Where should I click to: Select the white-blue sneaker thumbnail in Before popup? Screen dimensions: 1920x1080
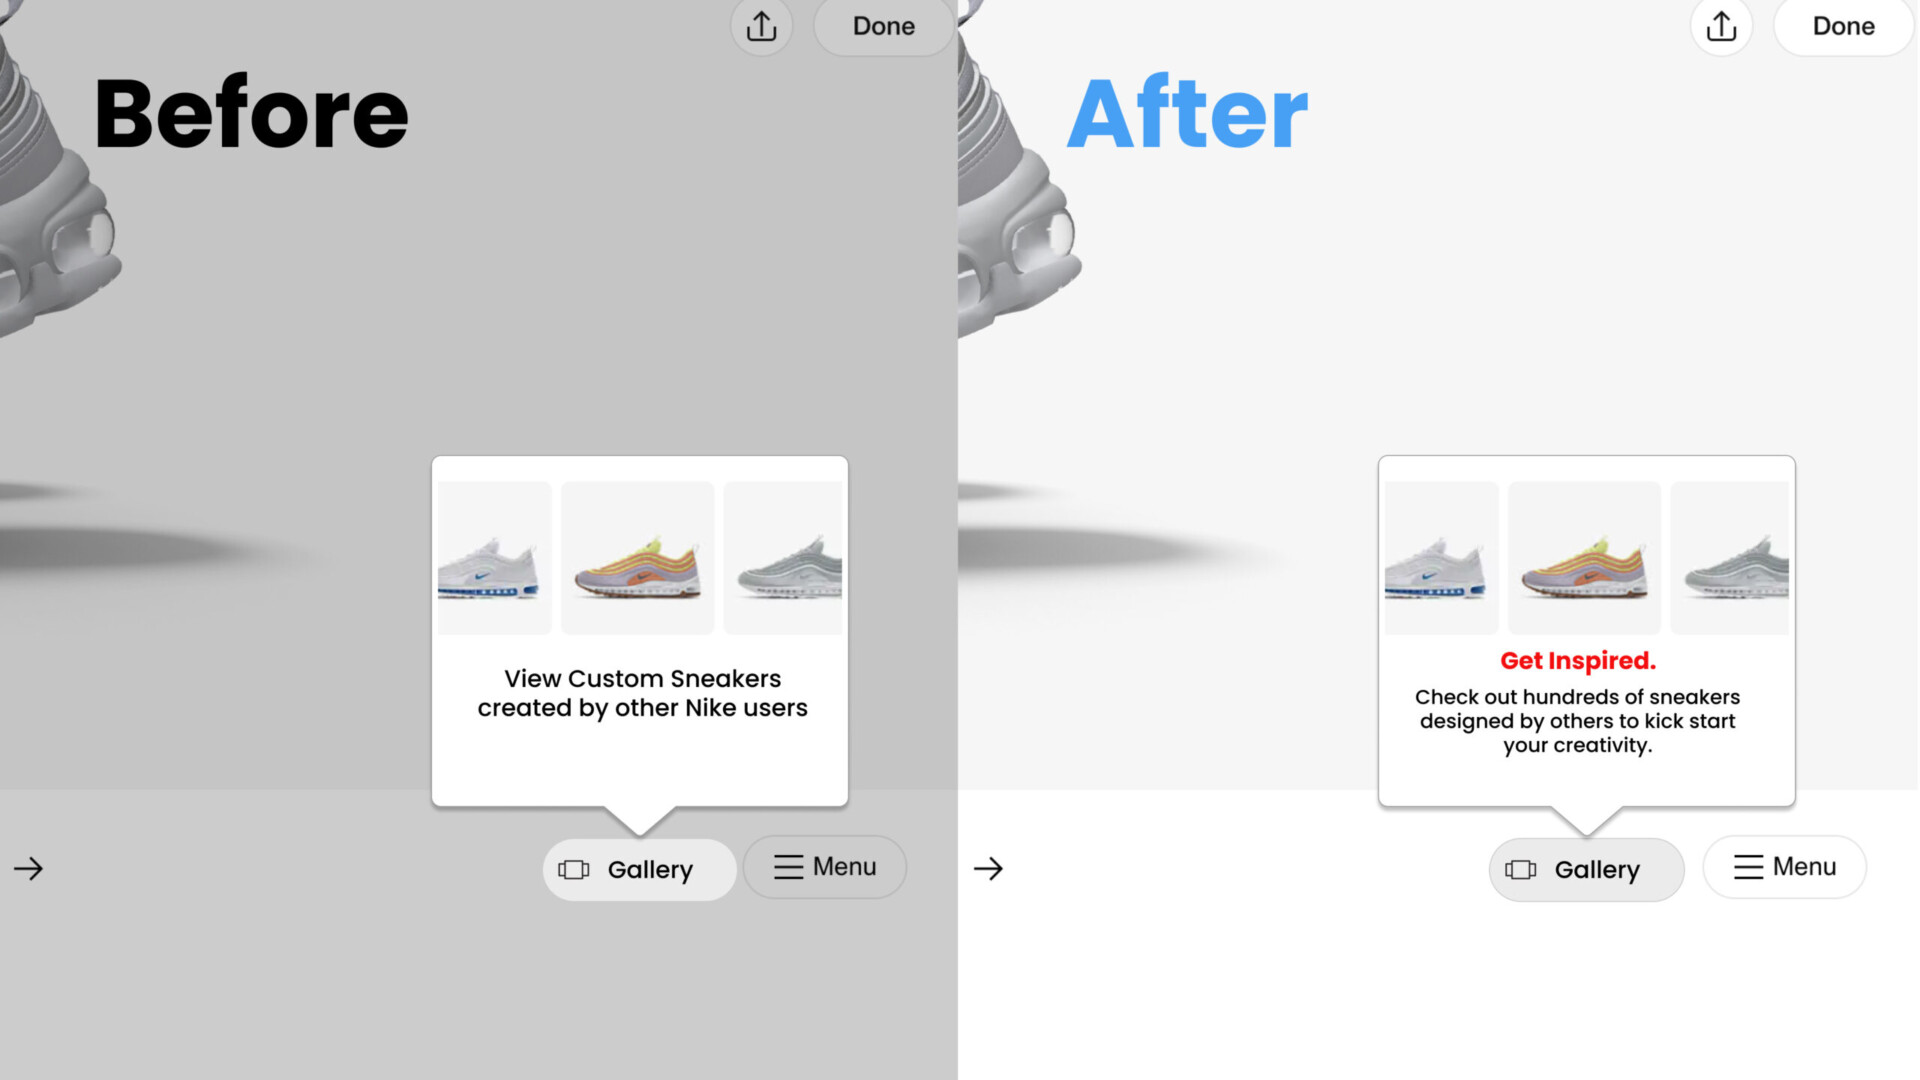pyautogui.click(x=494, y=558)
